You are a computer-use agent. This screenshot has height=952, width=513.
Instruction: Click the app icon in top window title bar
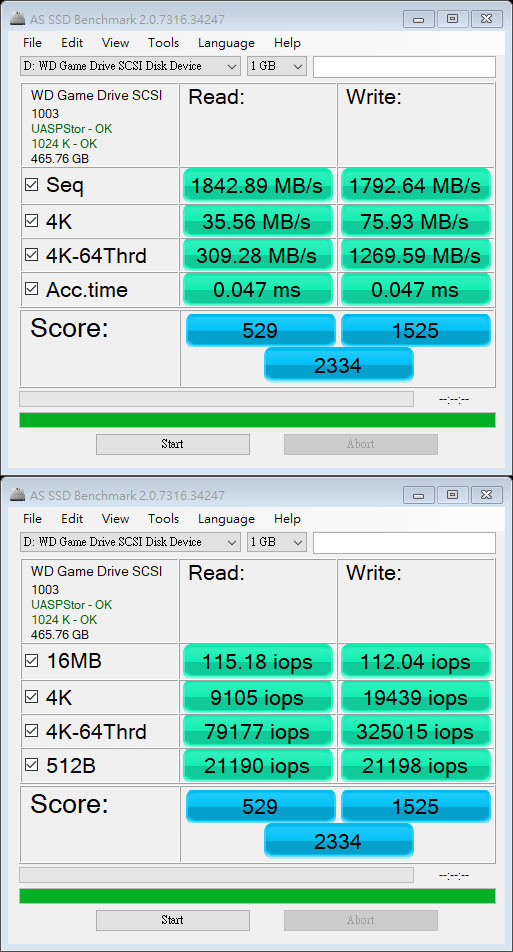[x=18, y=19]
